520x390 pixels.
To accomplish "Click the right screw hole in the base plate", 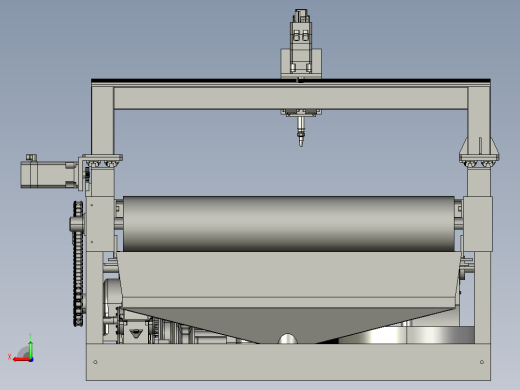I will click(x=482, y=362).
